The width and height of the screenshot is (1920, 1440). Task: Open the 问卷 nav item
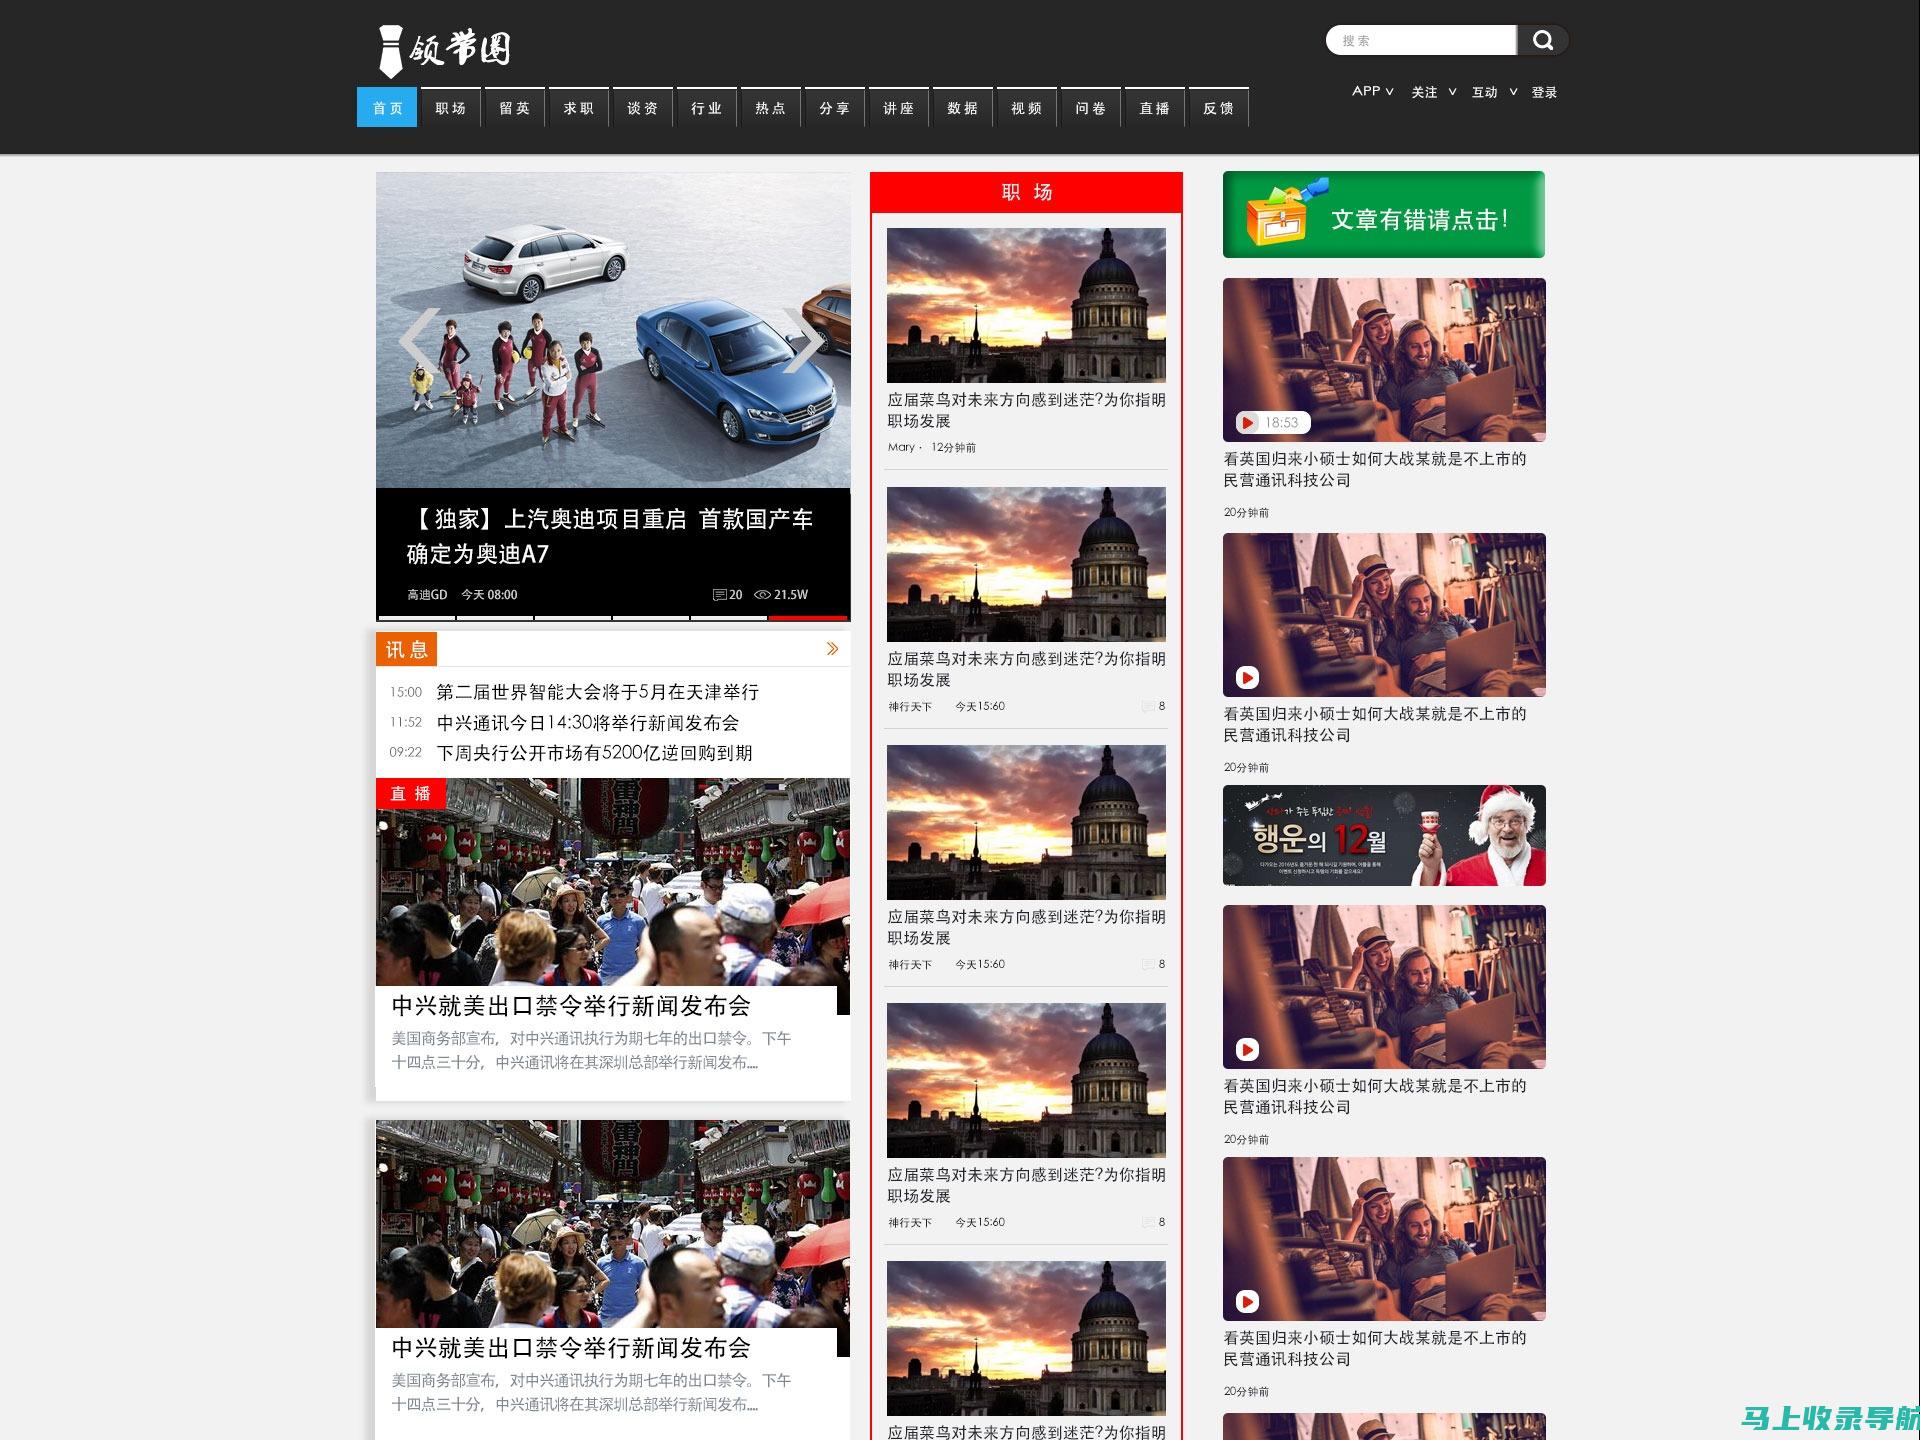1091,108
